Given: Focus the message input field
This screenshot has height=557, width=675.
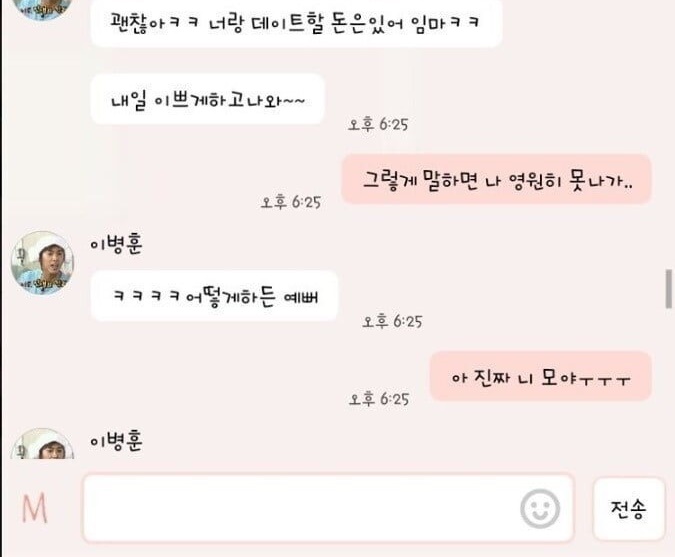Looking at the screenshot, I should [x=328, y=508].
